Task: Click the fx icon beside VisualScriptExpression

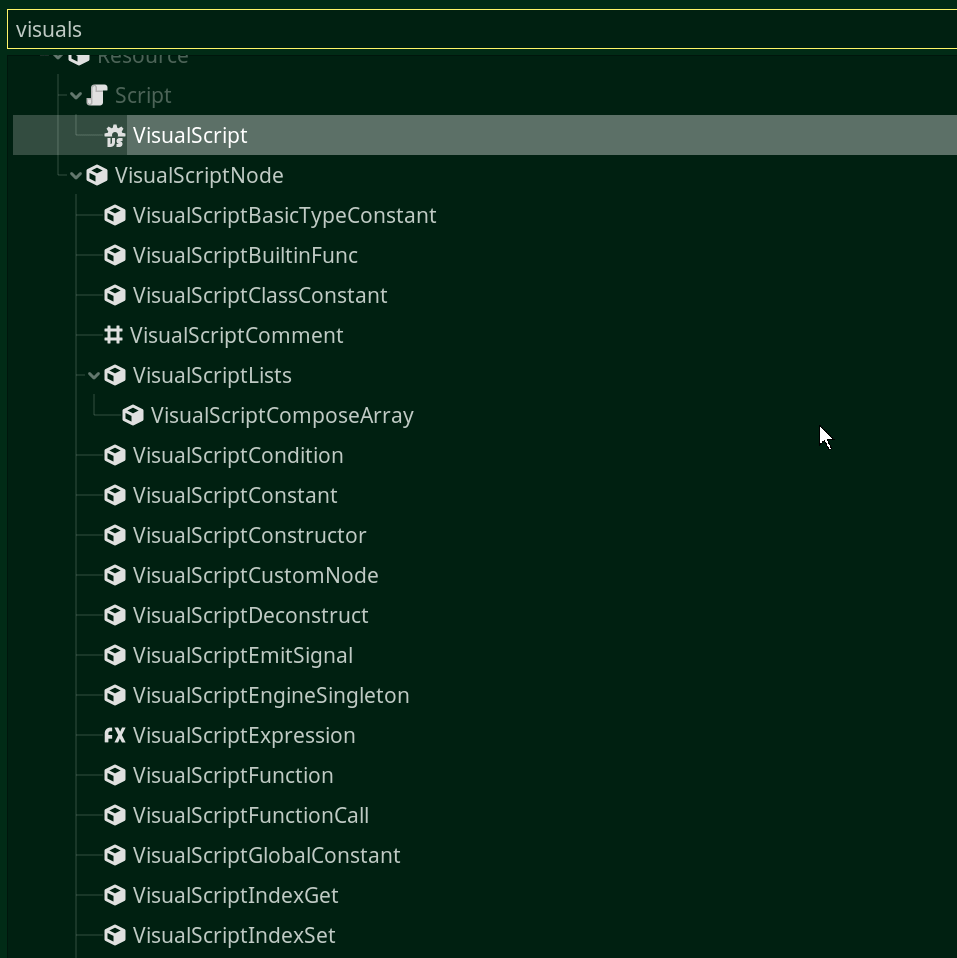Action: point(114,735)
